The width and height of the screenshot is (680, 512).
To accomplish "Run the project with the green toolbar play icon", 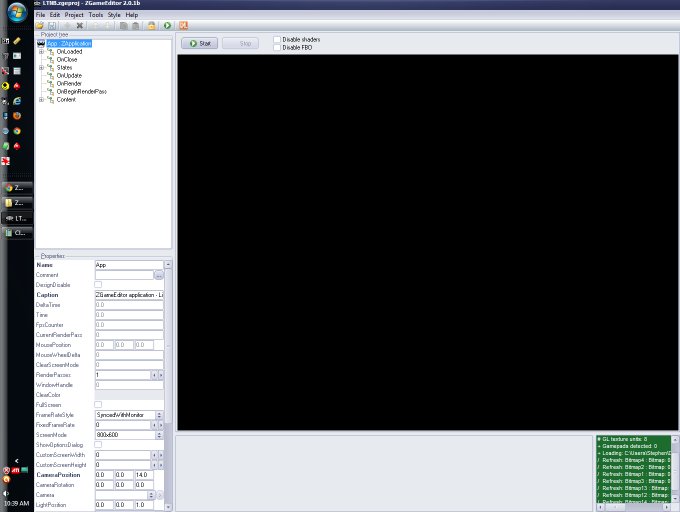I will coord(167,26).
